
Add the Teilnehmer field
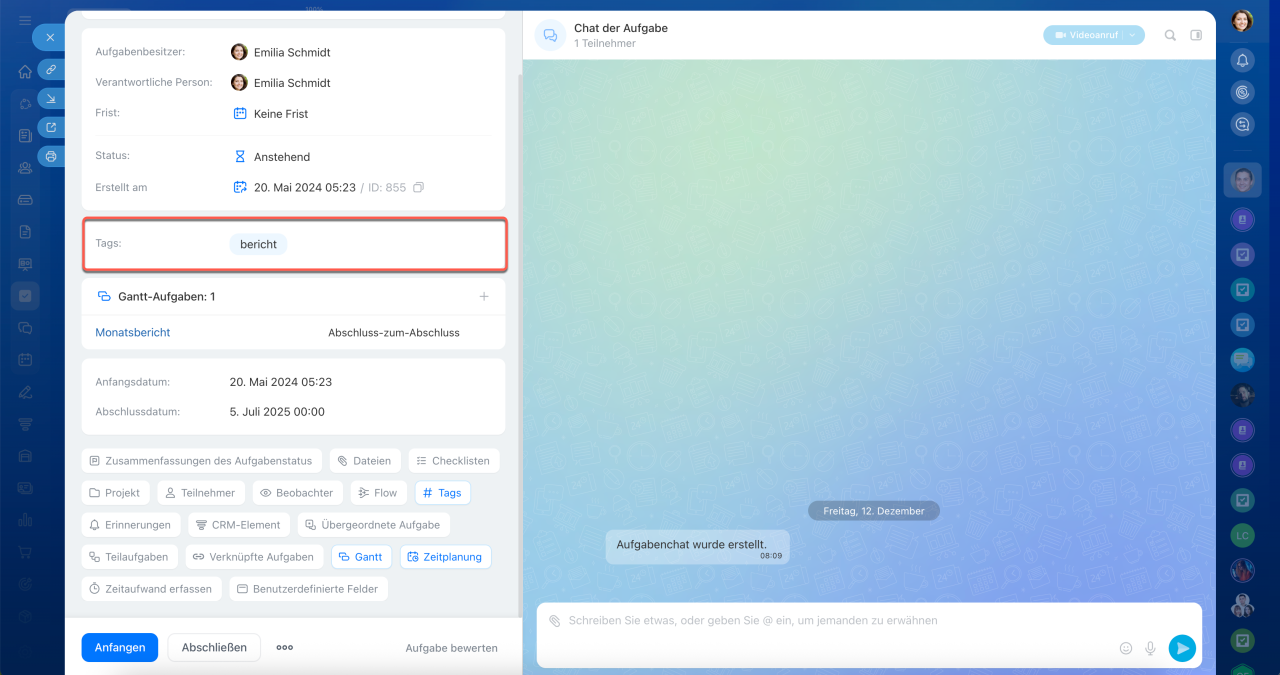(x=201, y=493)
